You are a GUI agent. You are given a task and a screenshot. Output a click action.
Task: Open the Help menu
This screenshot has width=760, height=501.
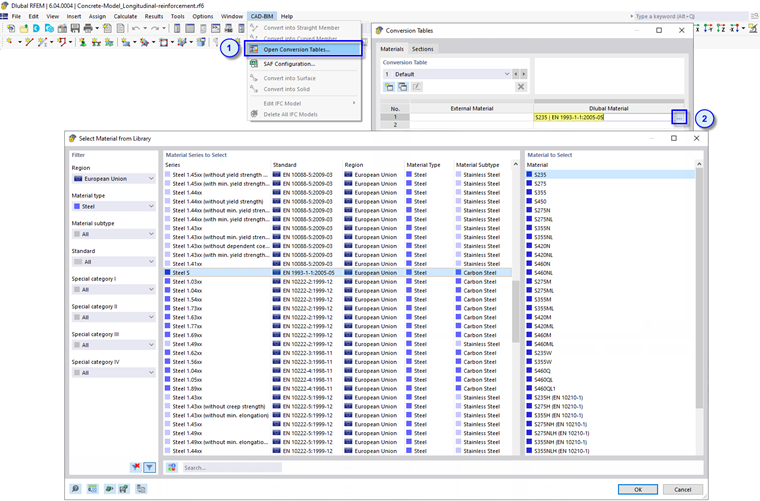pos(286,16)
